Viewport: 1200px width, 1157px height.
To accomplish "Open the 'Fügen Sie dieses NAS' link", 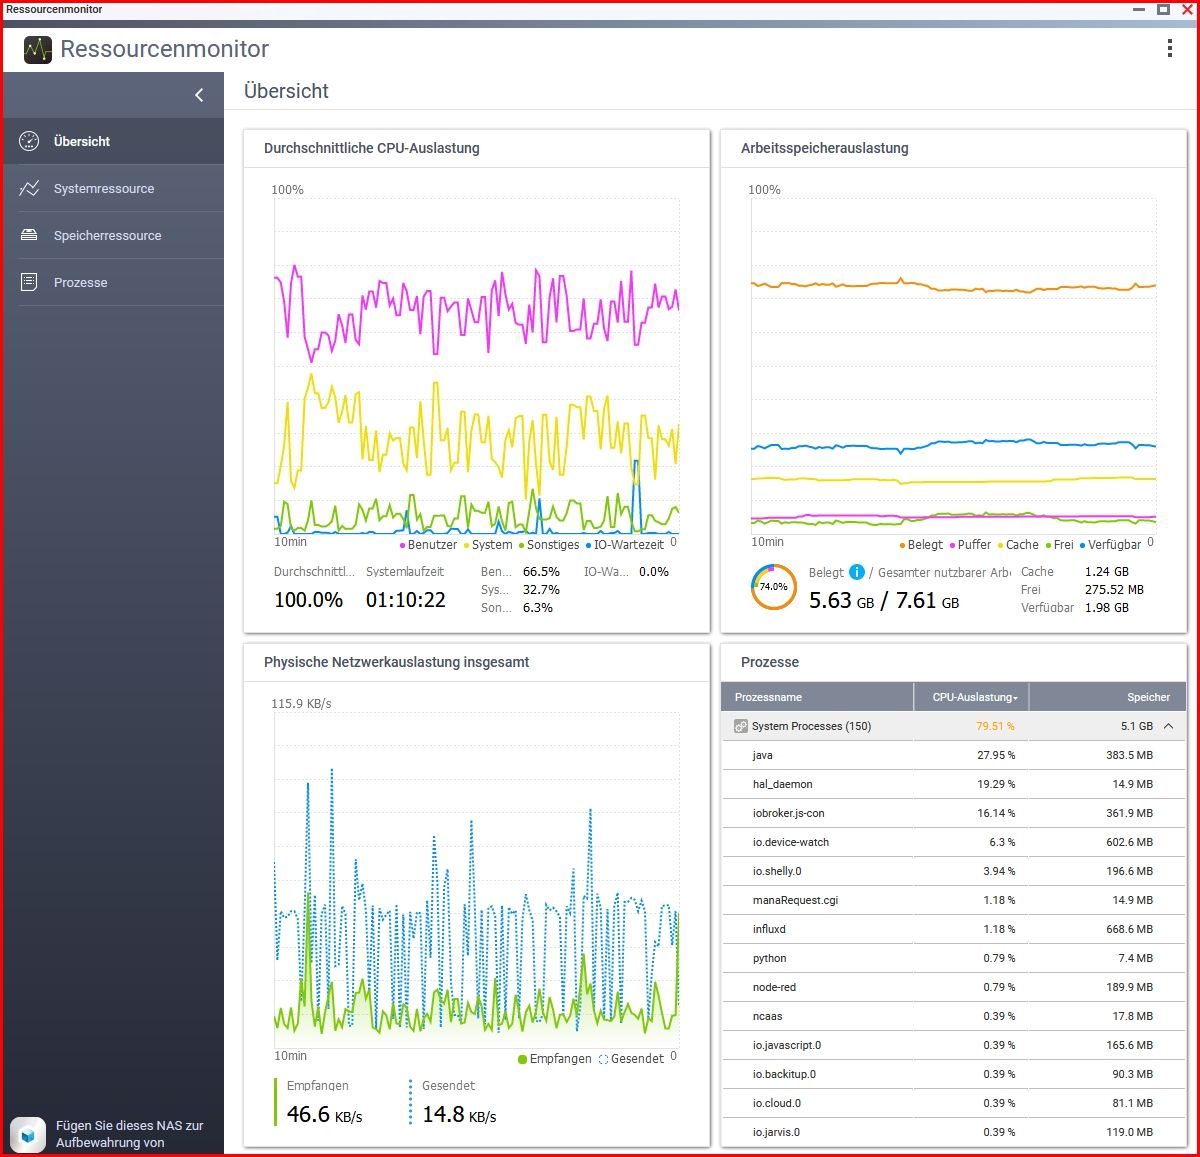I will click(130, 1134).
